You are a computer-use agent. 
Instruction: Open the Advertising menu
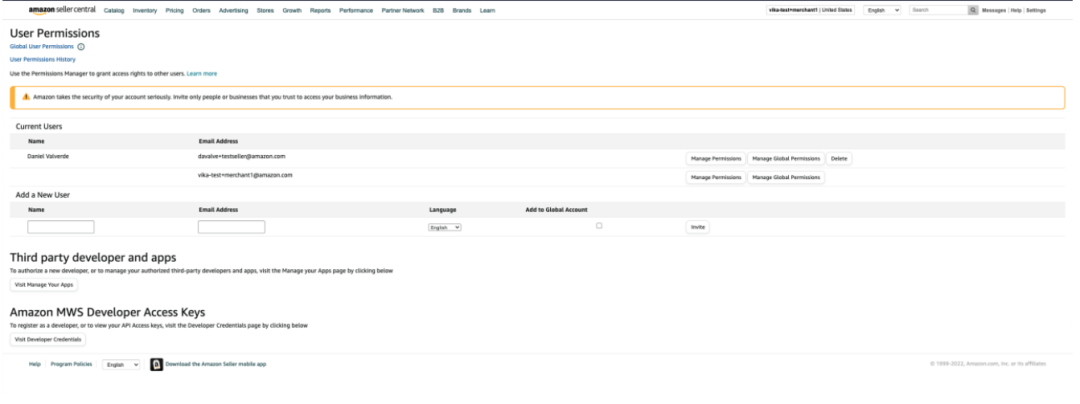tap(233, 10)
